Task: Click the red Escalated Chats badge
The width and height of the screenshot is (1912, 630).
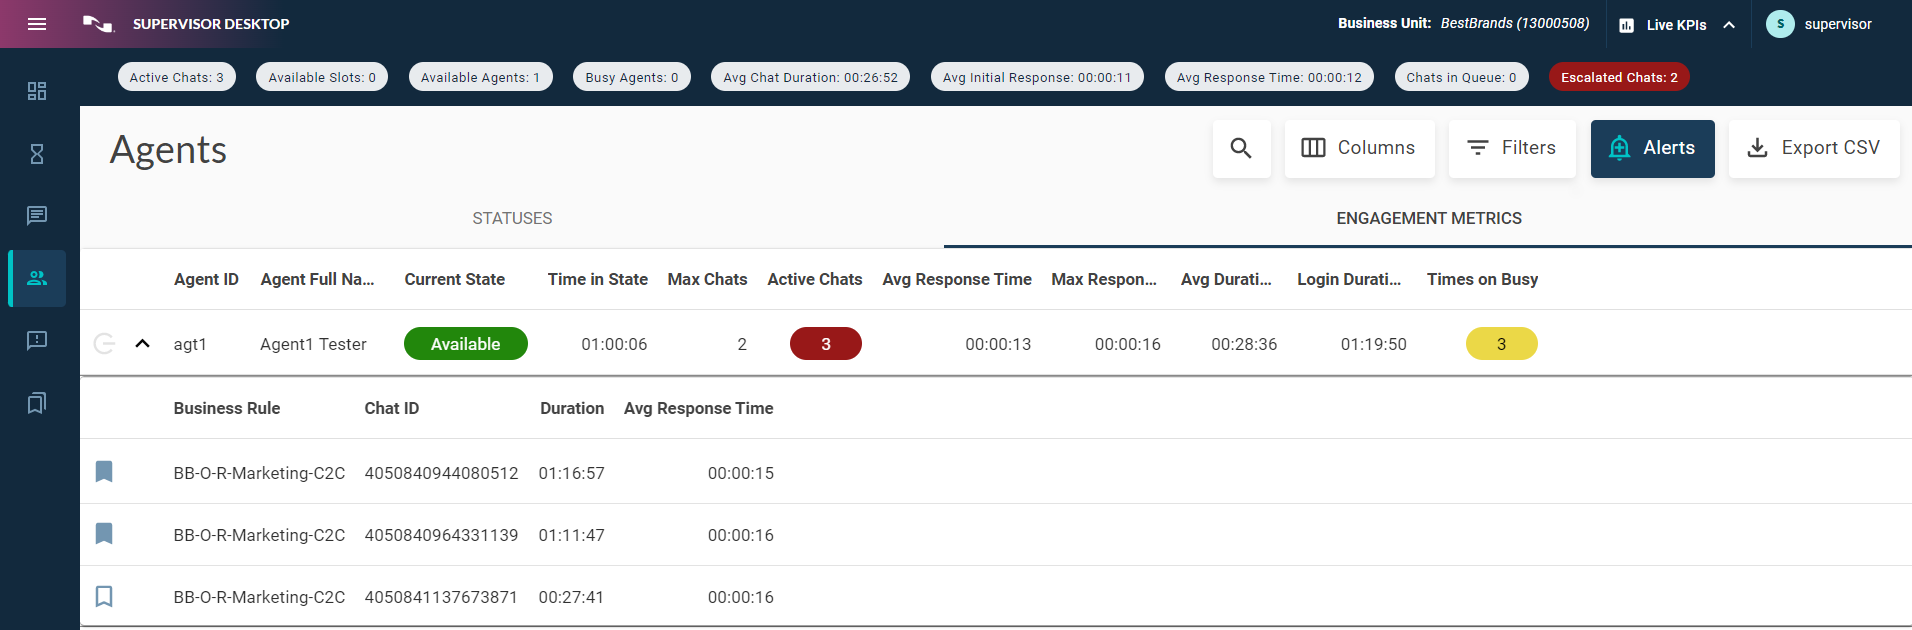Action: (1618, 77)
